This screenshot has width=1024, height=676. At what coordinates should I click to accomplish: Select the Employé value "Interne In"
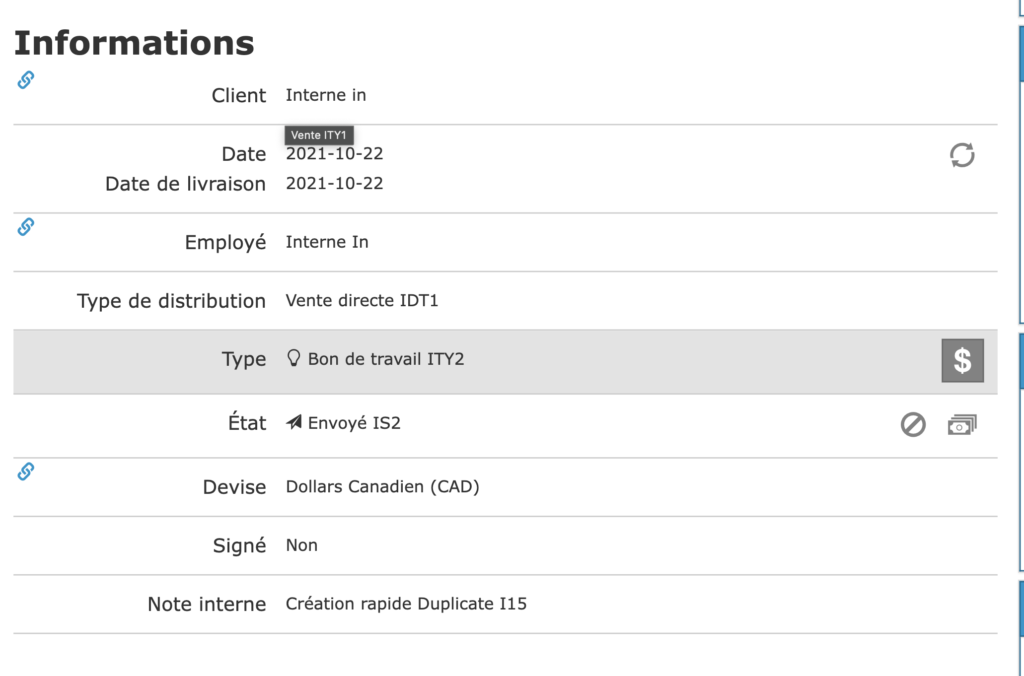327,242
